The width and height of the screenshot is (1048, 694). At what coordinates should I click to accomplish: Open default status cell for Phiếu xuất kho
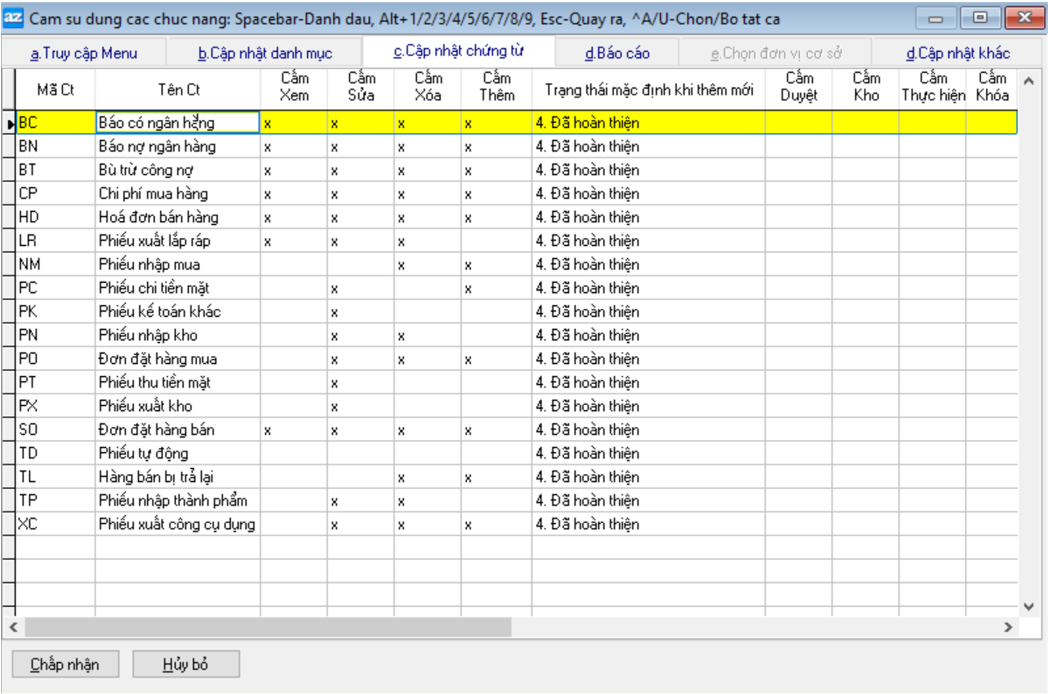[647, 406]
